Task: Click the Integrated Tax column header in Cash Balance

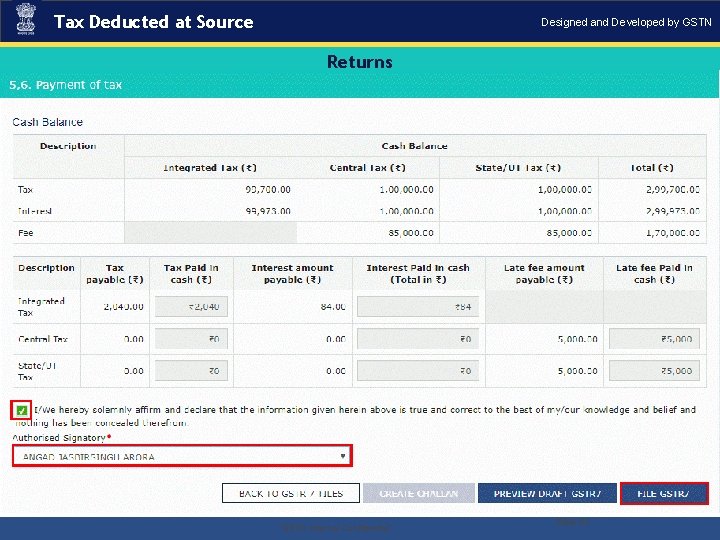Action: pyautogui.click(x=210, y=168)
